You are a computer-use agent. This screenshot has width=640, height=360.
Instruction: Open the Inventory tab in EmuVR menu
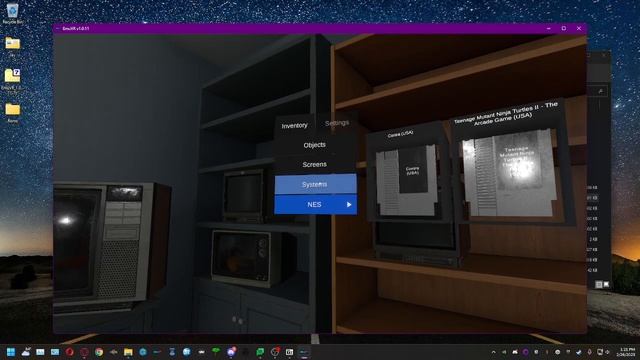coord(294,126)
